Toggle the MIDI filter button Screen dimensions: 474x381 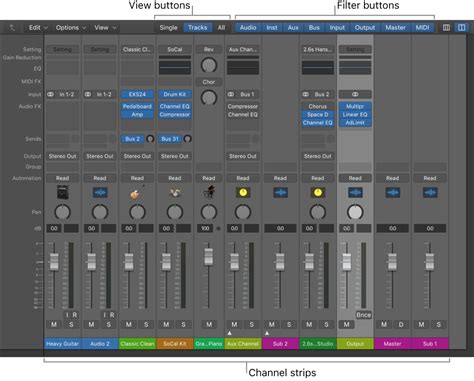[x=422, y=28]
